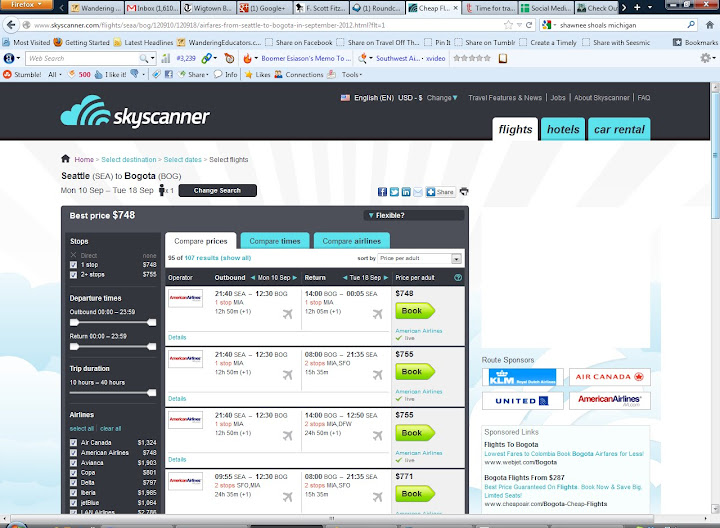Click the Home house icon in breadcrumb
This screenshot has height=528, width=720.
(65, 159)
